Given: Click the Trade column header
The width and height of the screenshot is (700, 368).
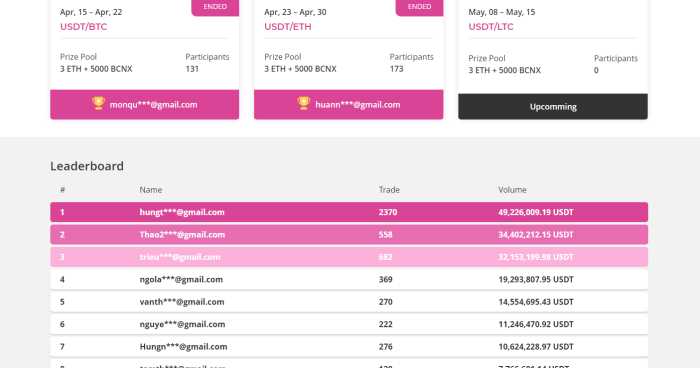Looking at the screenshot, I should (389, 190).
